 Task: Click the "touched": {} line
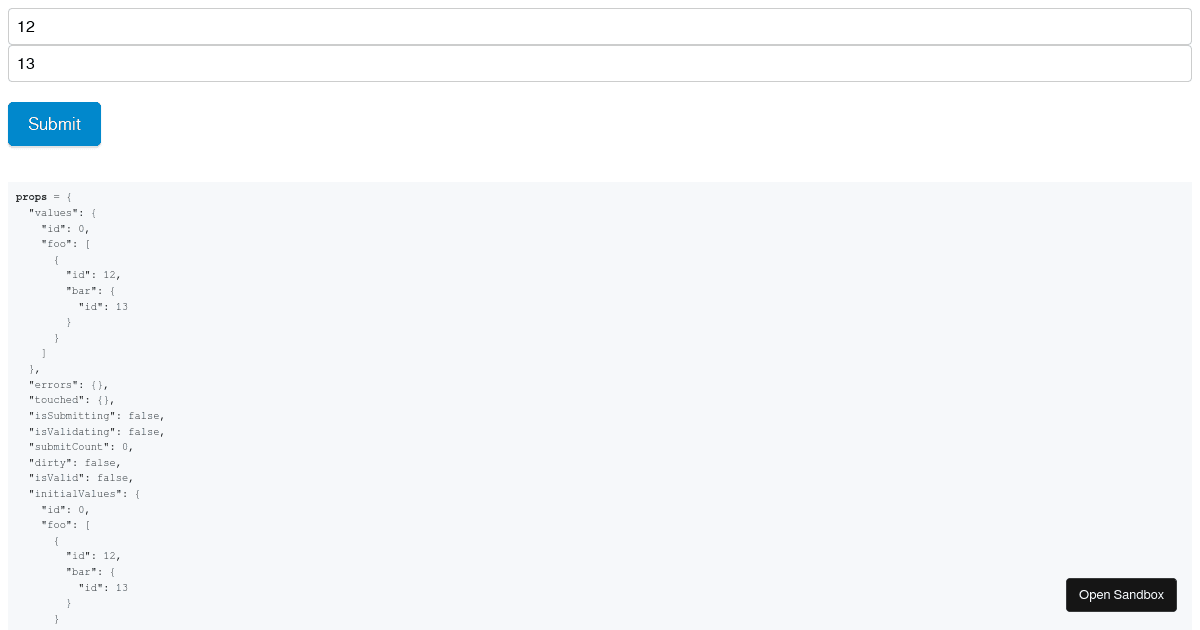click(x=71, y=400)
